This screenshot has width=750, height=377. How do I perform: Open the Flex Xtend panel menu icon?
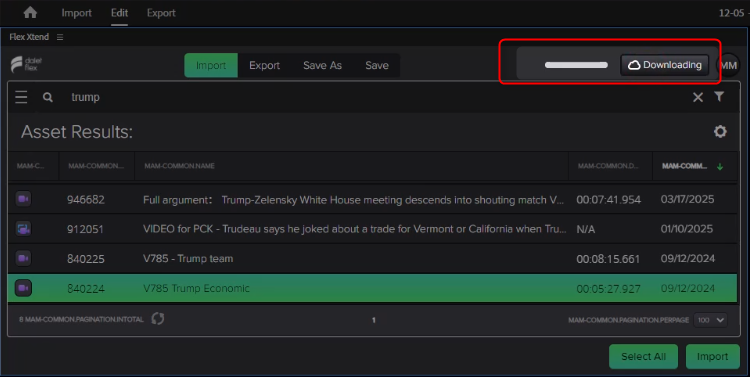[x=60, y=37]
